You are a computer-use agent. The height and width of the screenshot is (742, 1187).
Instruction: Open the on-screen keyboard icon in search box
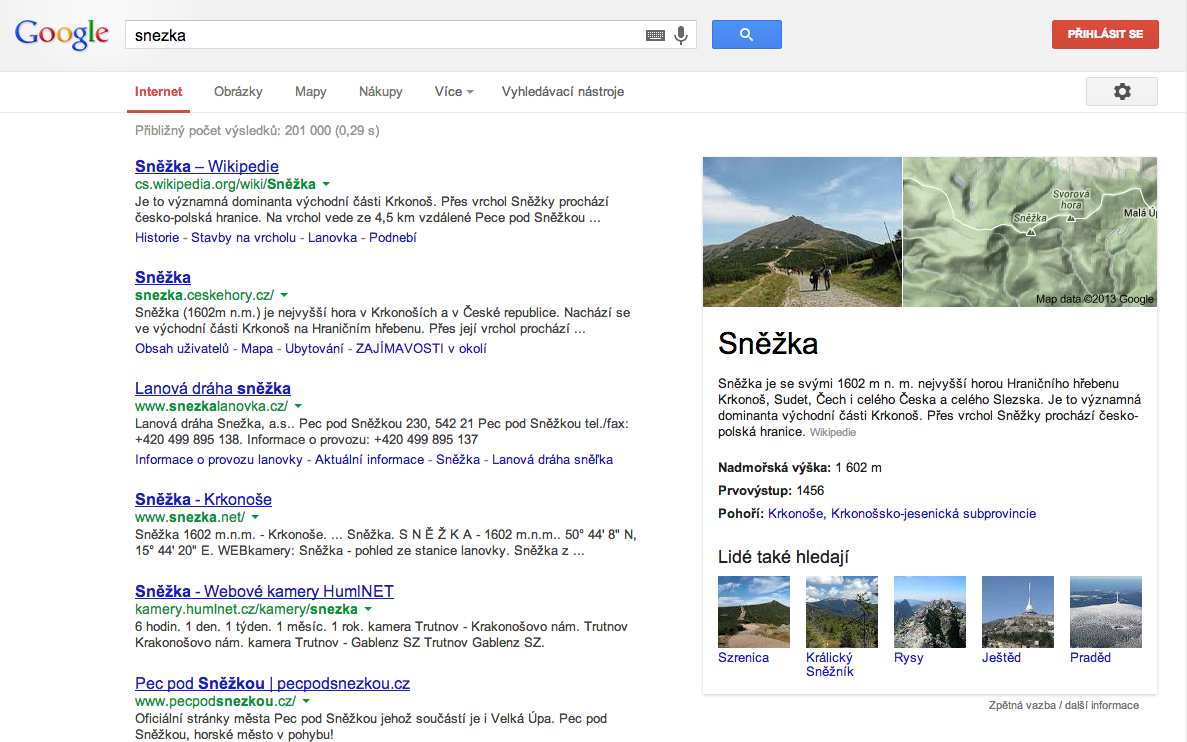[x=656, y=35]
